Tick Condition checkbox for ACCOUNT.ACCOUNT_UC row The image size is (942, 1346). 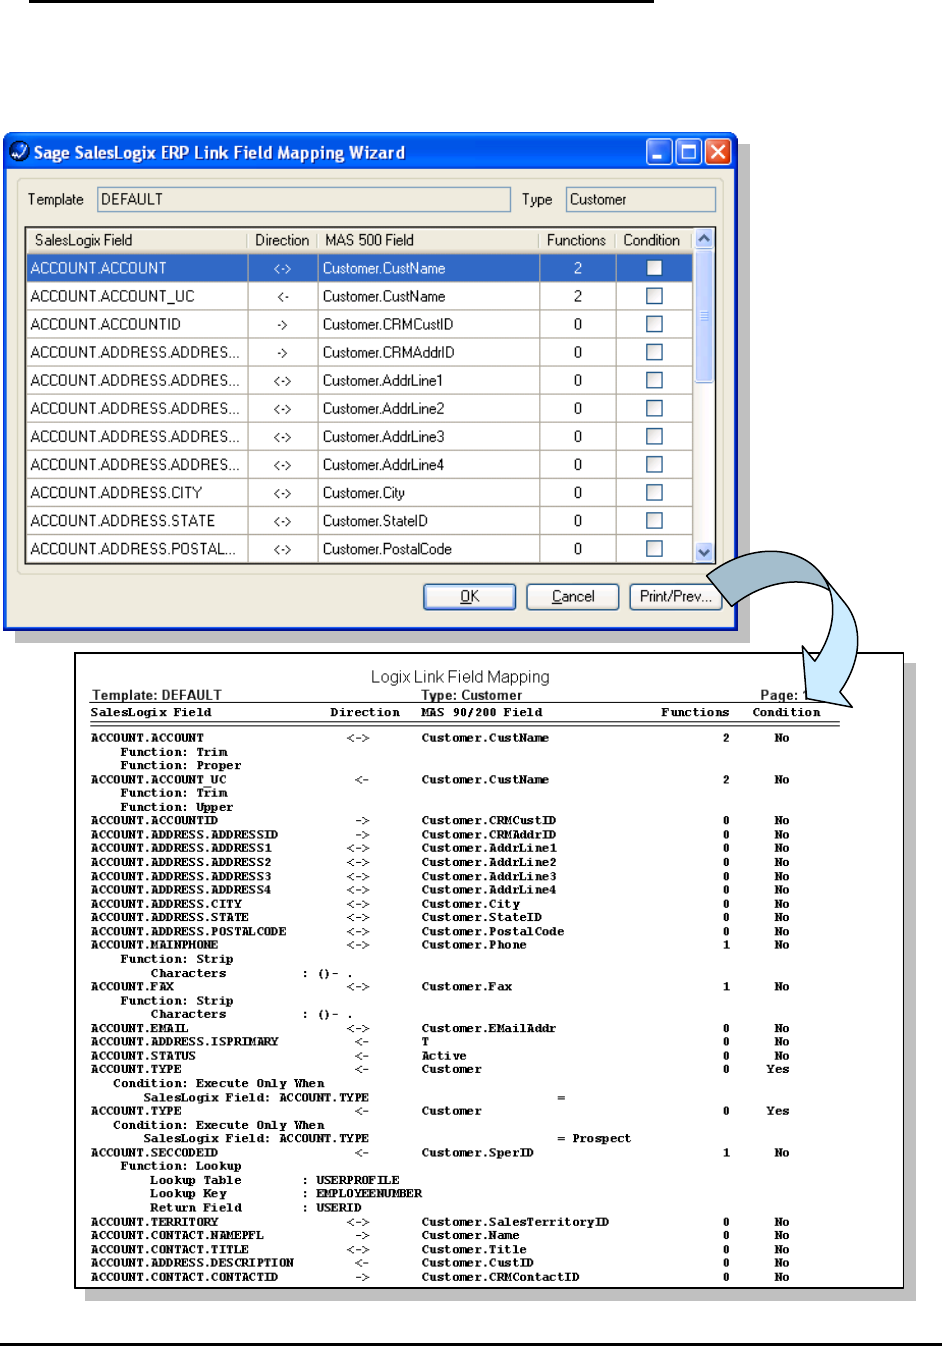click(654, 296)
